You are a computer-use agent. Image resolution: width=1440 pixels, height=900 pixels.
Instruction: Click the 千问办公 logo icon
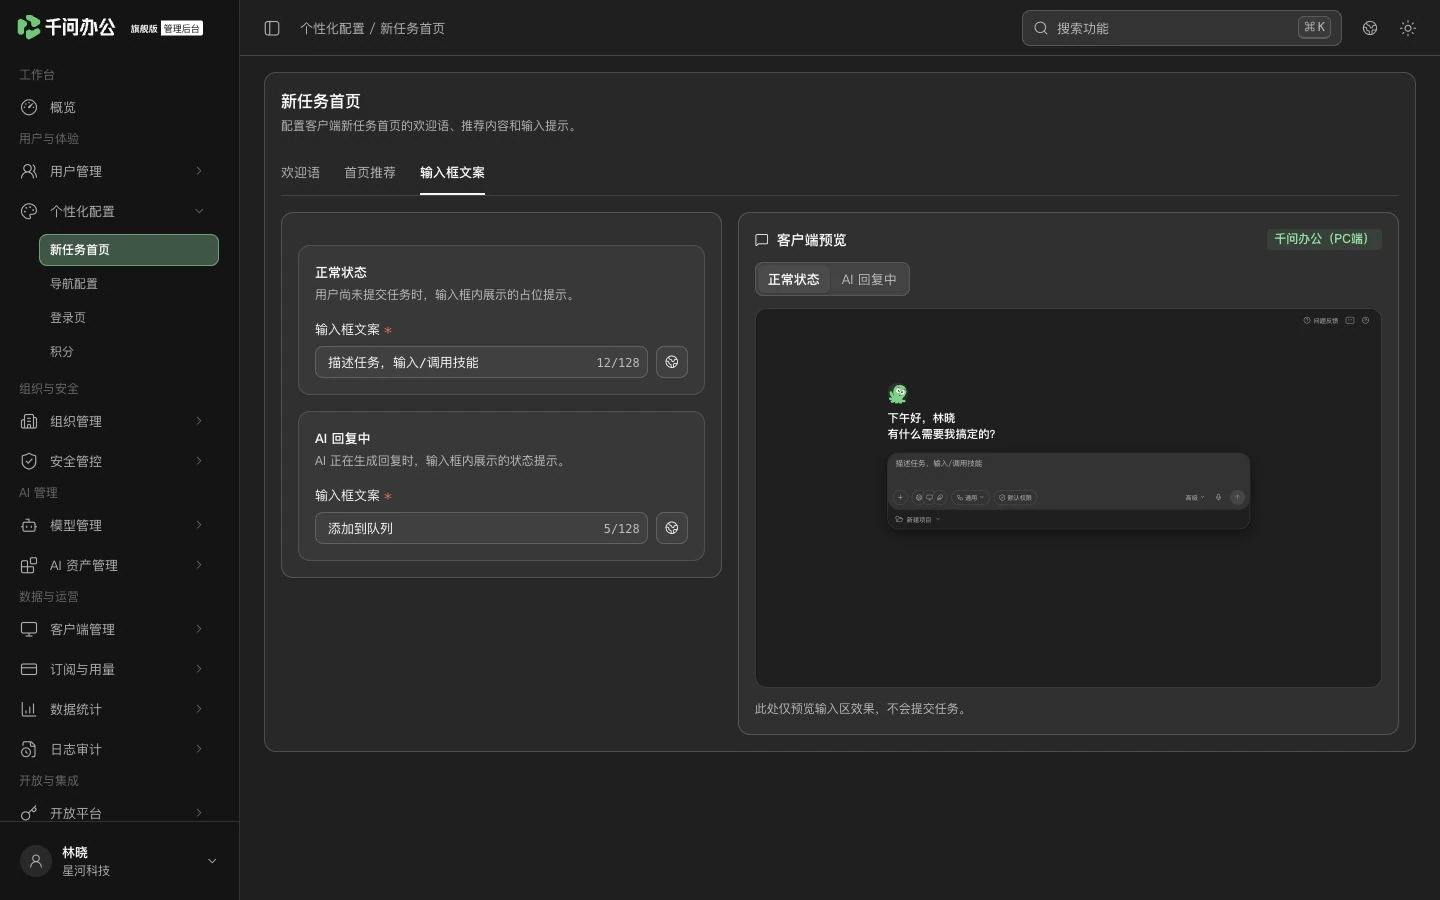click(x=29, y=27)
